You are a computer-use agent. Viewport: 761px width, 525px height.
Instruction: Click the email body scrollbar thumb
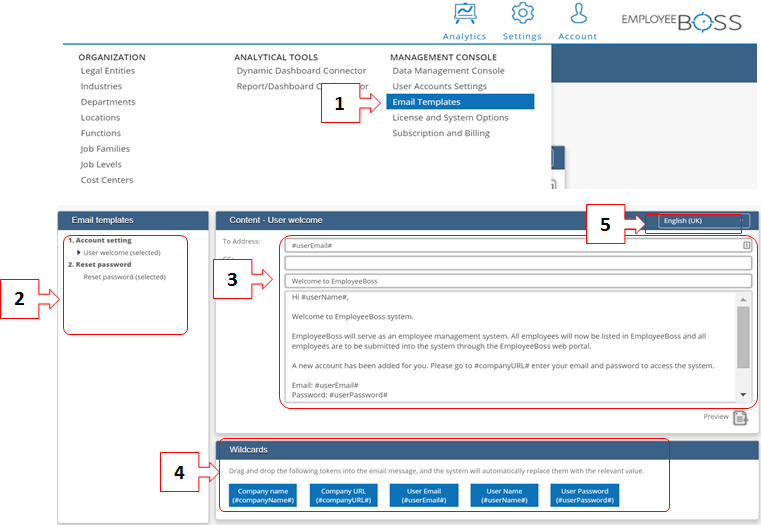[x=743, y=337]
